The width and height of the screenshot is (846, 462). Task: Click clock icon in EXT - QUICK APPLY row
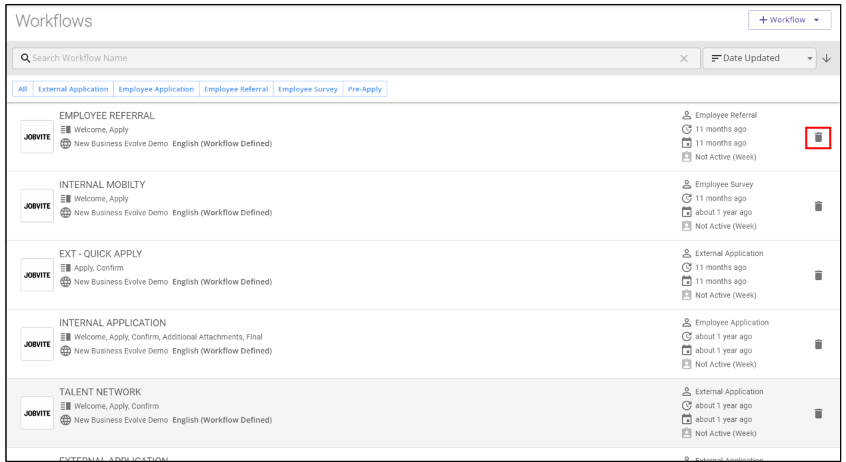click(x=686, y=267)
